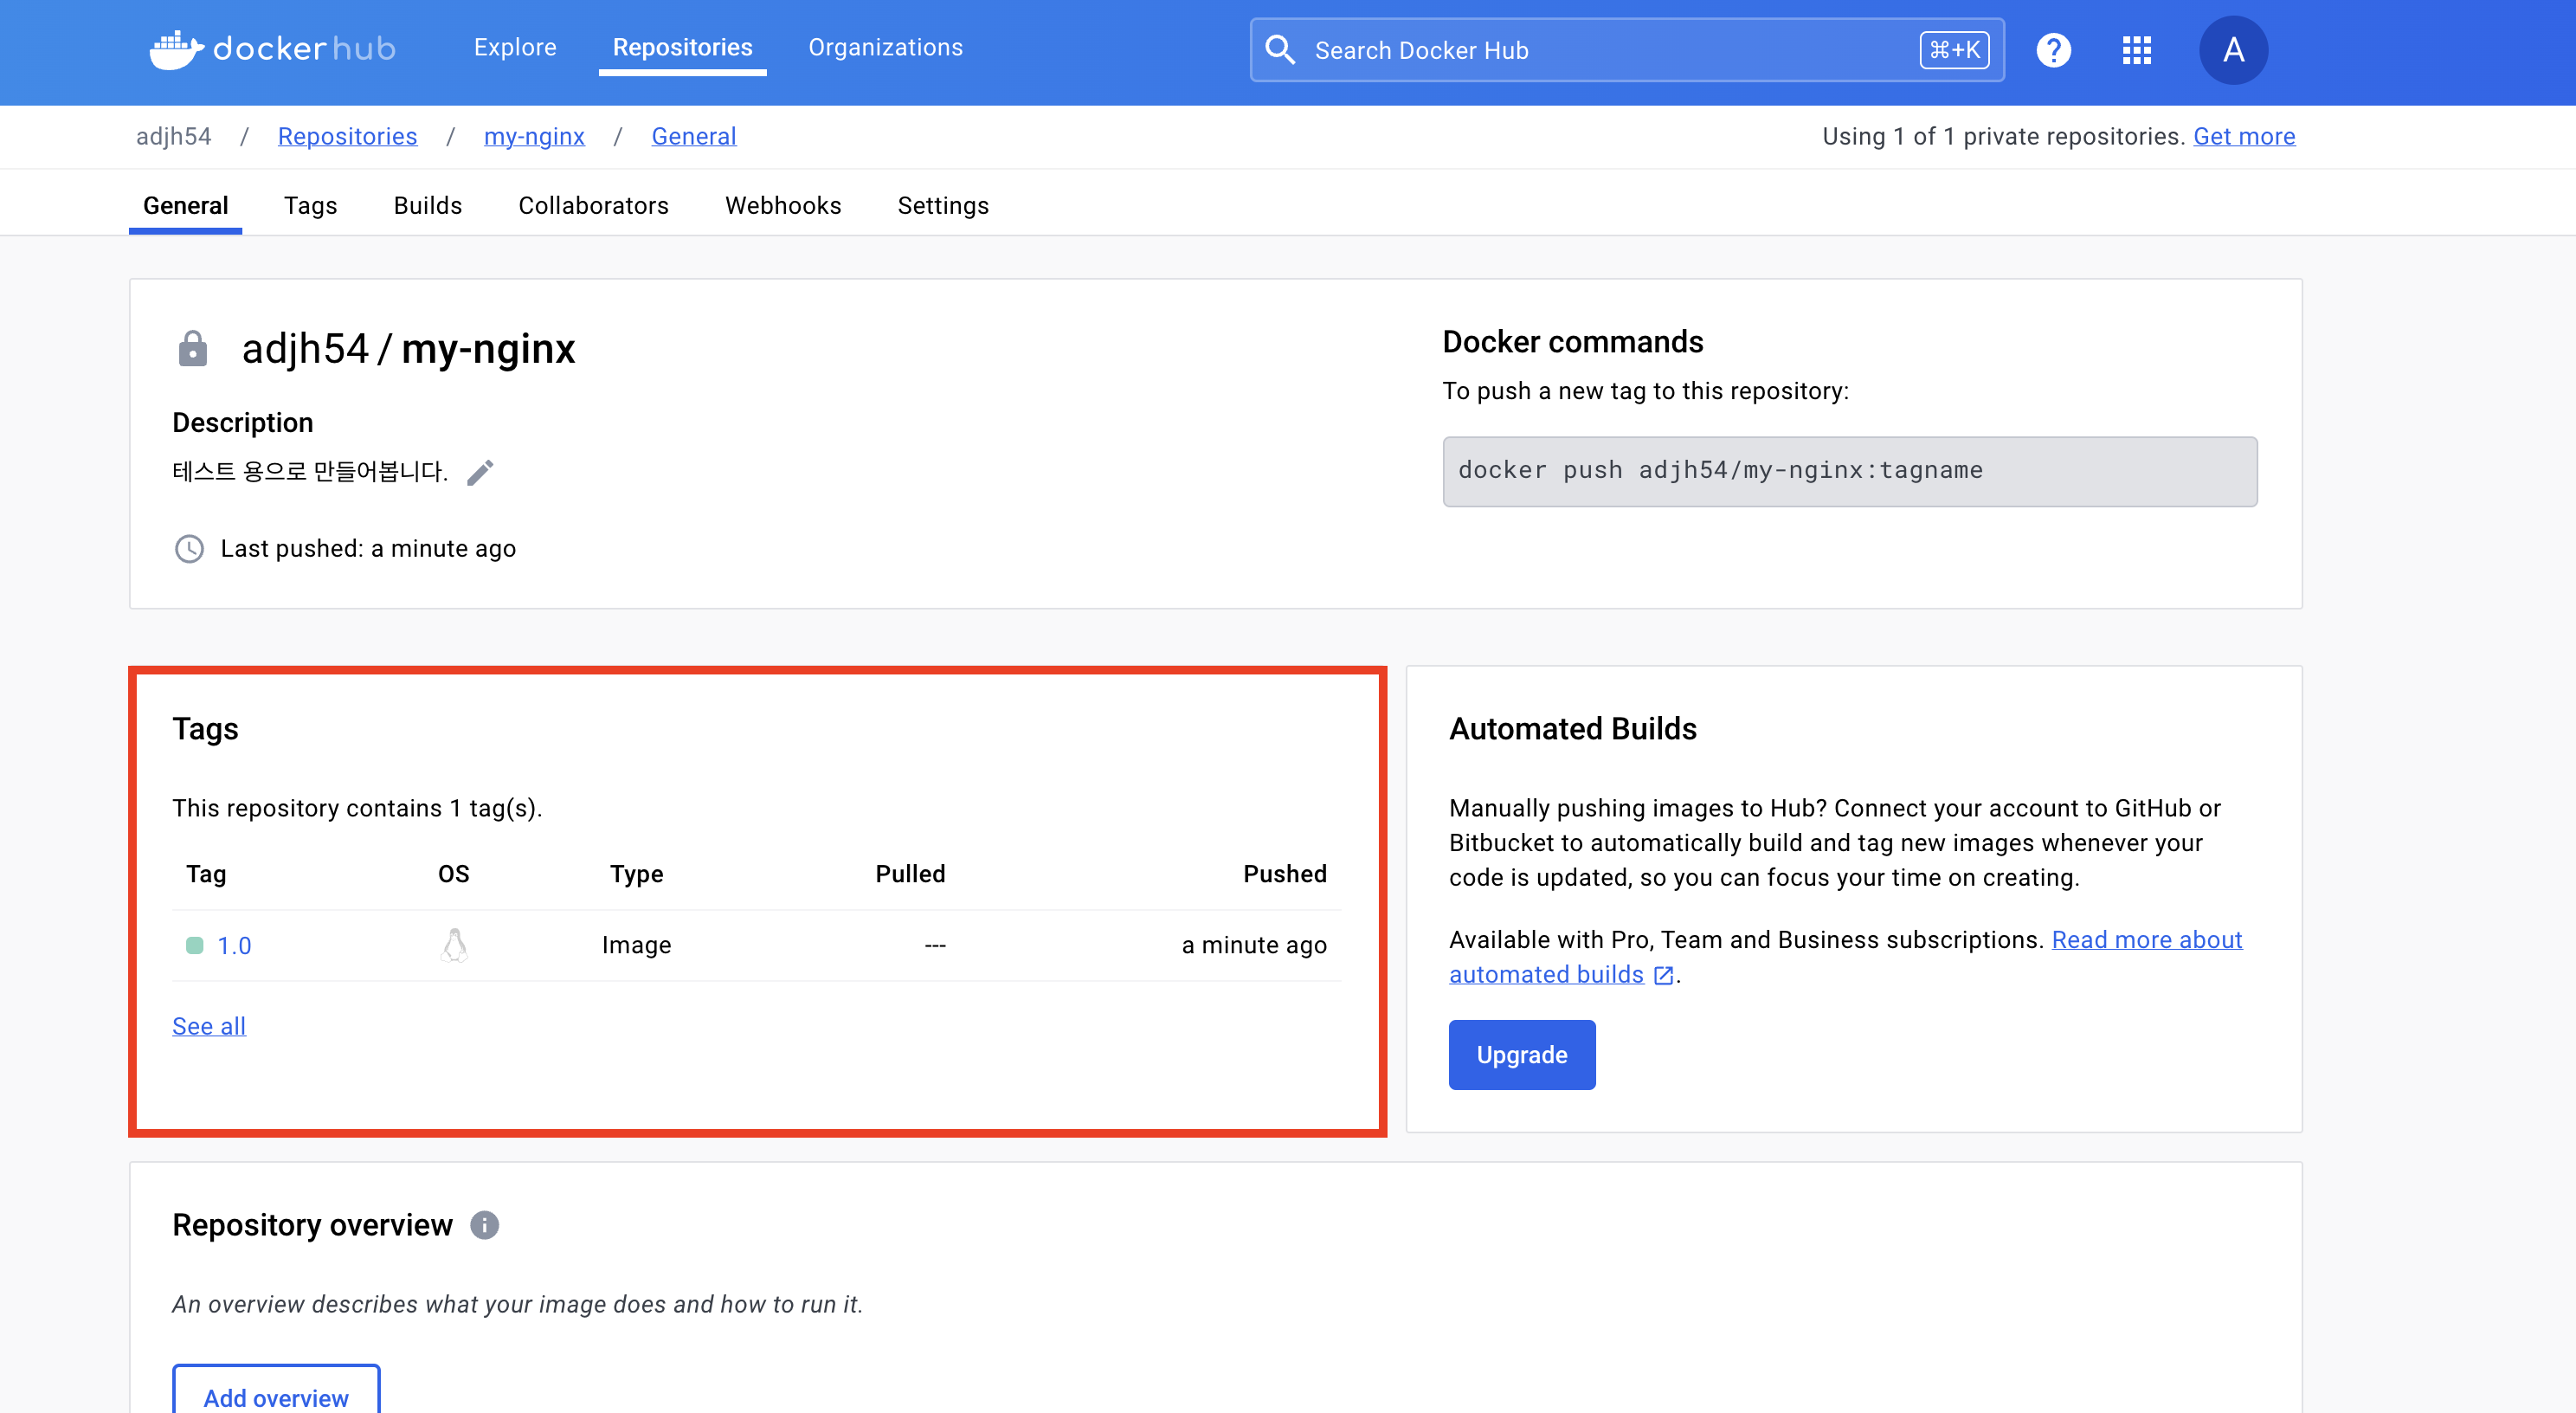
Task: Click the repository overview info icon
Action: [x=485, y=1225]
